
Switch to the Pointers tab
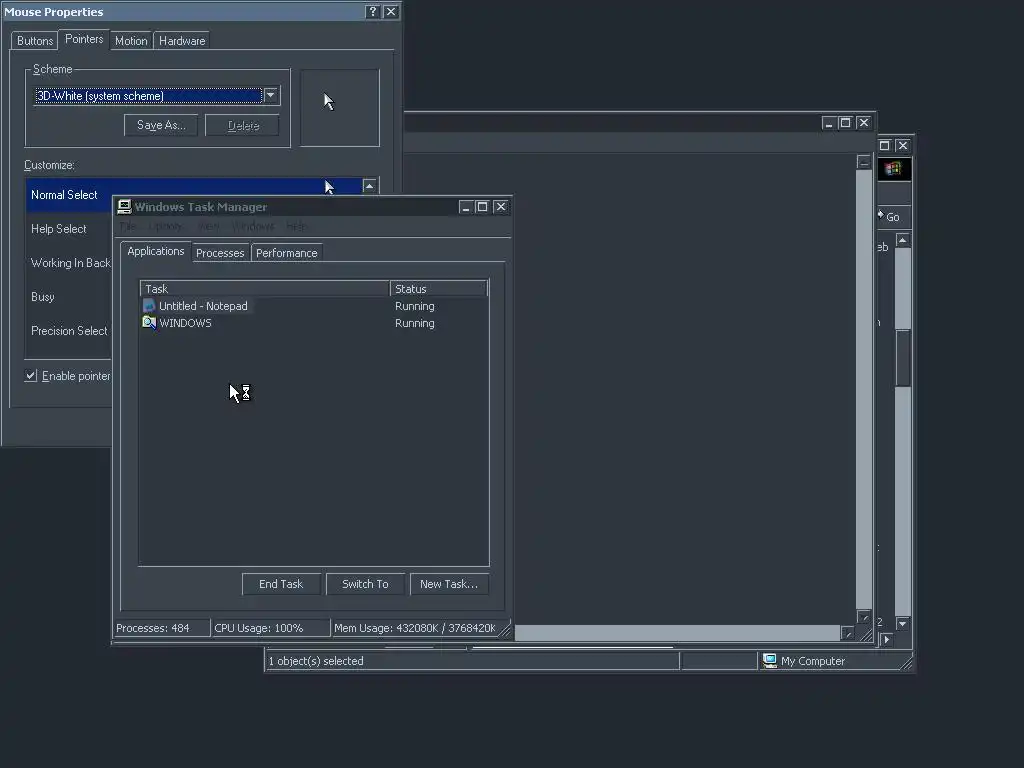click(x=84, y=39)
